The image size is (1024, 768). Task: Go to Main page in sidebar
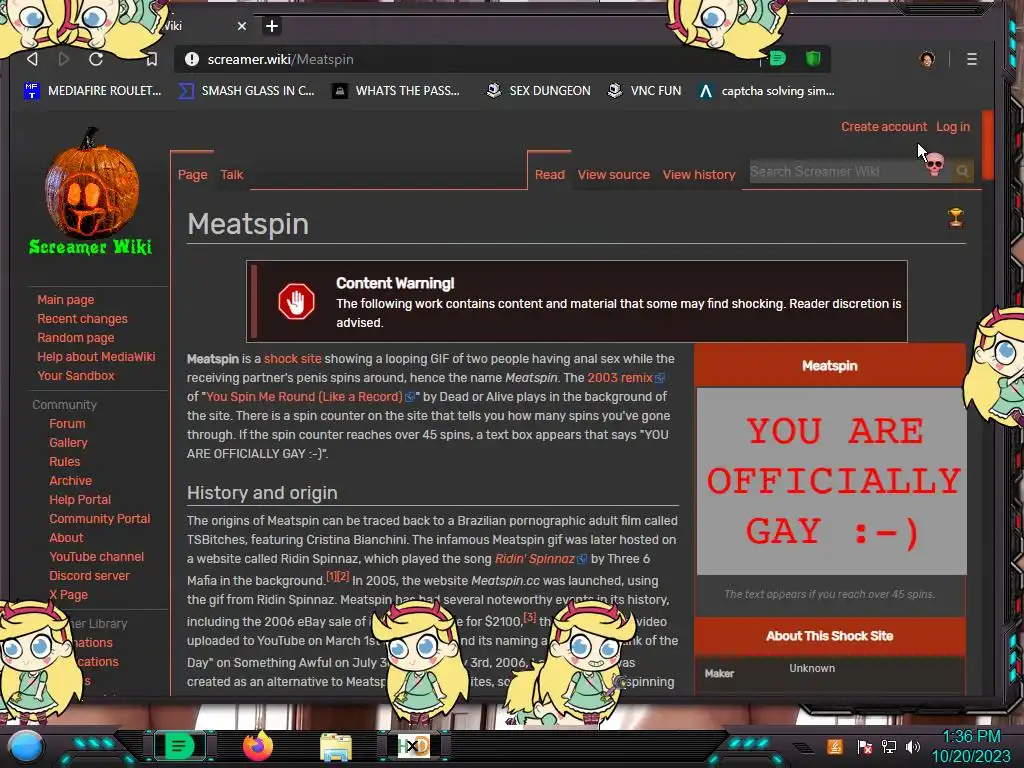[65, 300]
